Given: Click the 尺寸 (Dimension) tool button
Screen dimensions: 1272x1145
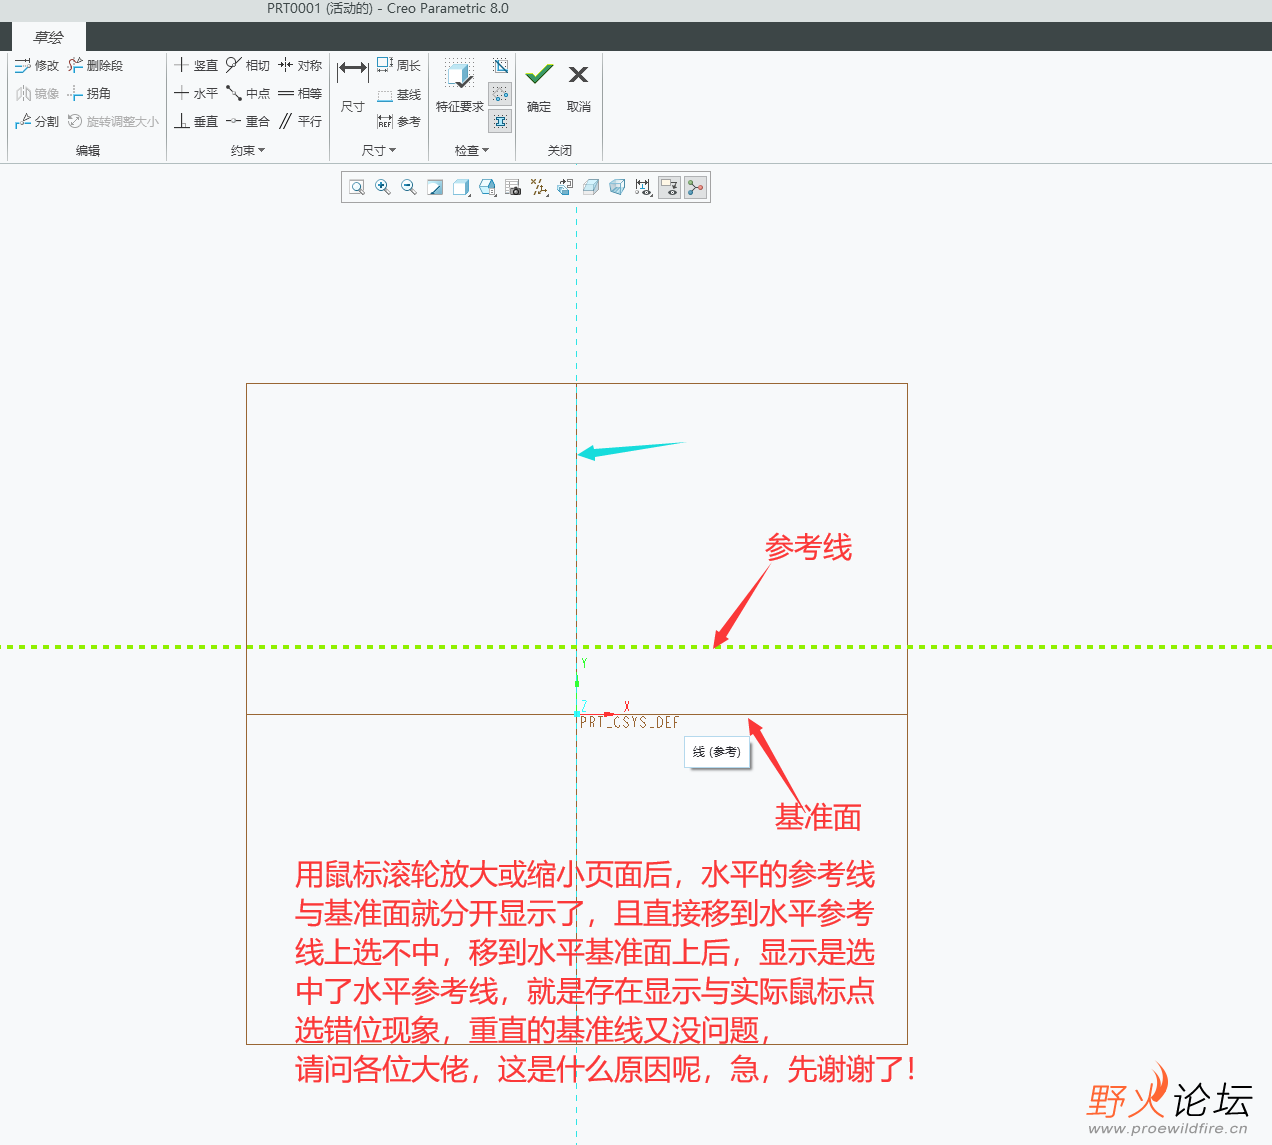Looking at the screenshot, I should (353, 85).
